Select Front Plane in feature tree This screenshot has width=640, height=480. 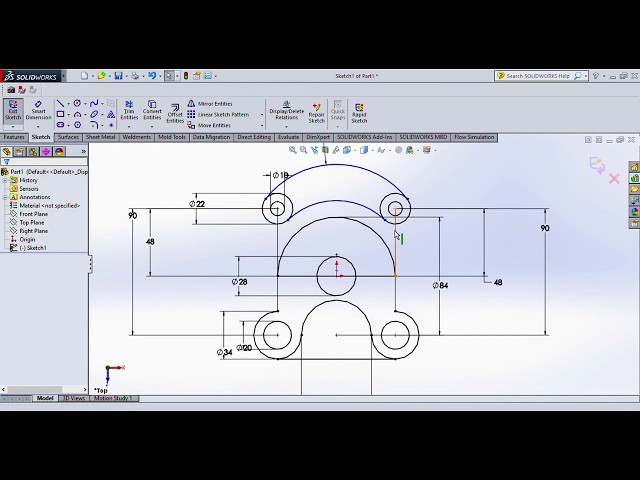tap(33, 214)
